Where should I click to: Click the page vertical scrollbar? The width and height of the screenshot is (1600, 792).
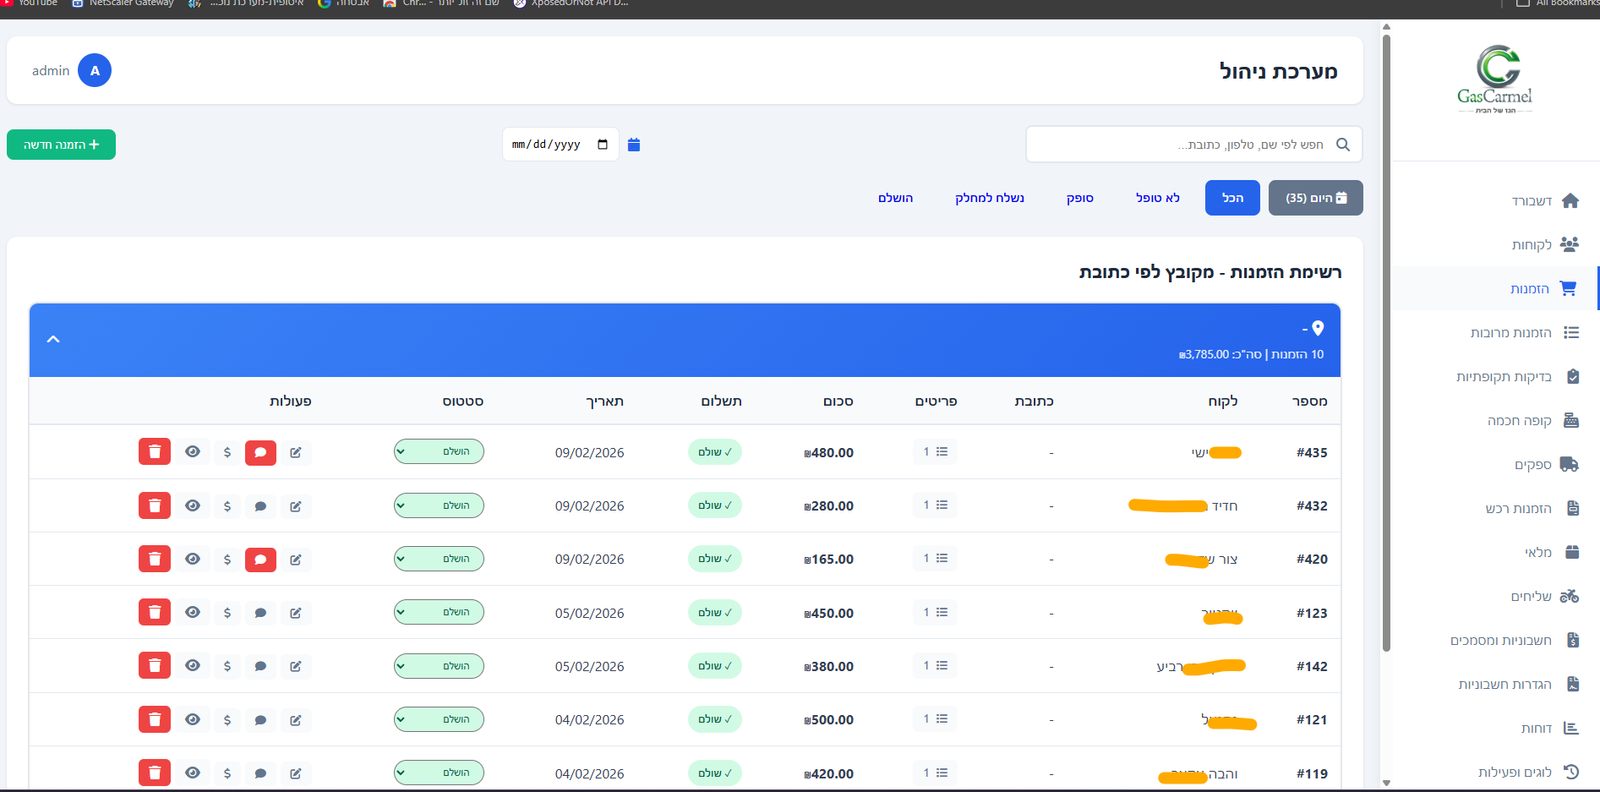tap(1386, 340)
